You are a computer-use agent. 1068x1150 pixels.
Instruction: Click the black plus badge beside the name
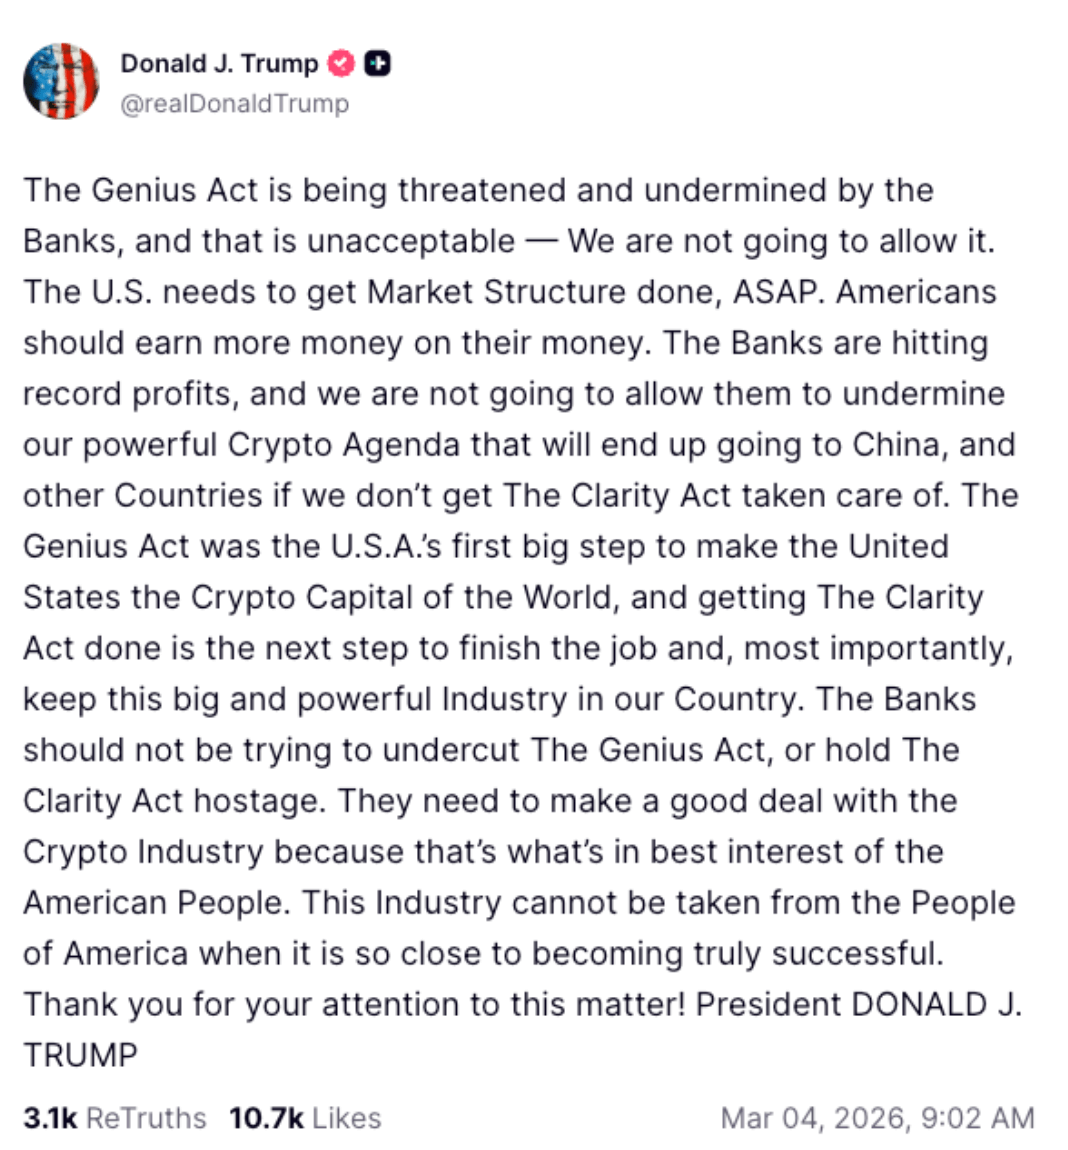tap(377, 63)
